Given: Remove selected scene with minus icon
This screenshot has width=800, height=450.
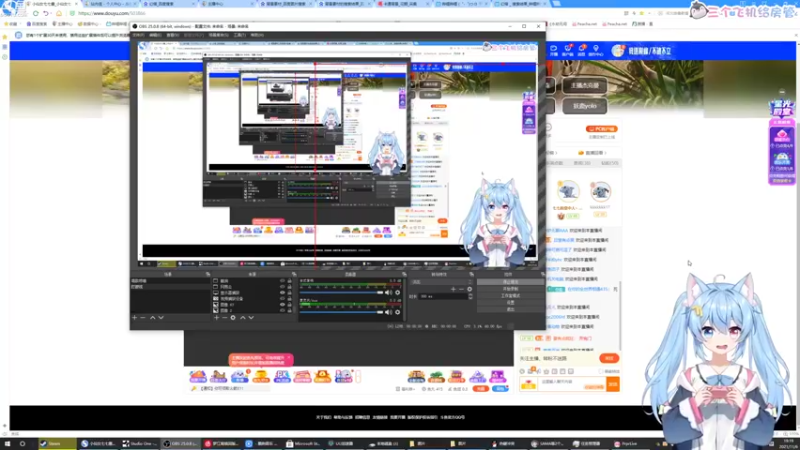Looking at the screenshot, I should [143, 317].
